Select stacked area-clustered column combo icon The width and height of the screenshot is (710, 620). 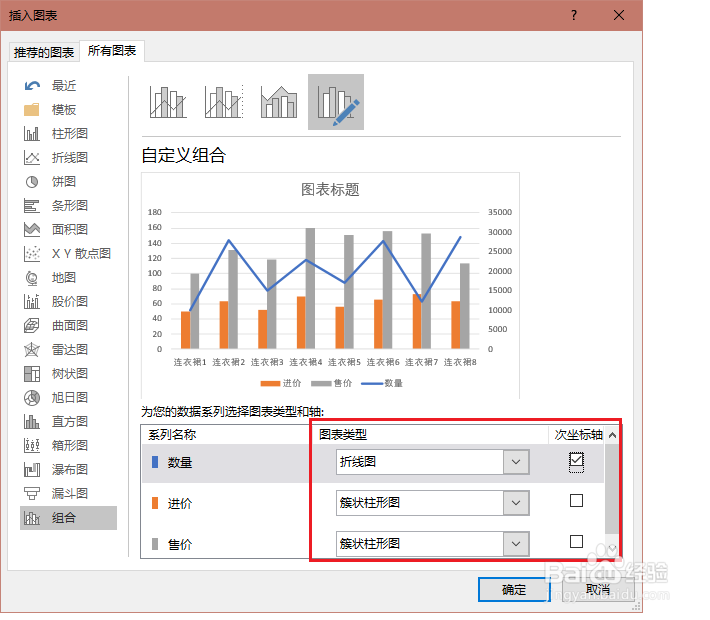point(279,102)
